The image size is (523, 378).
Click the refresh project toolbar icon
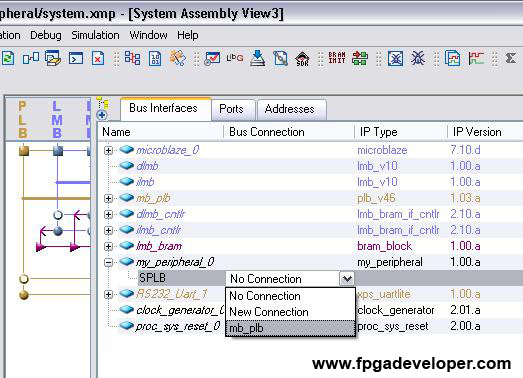point(7,58)
